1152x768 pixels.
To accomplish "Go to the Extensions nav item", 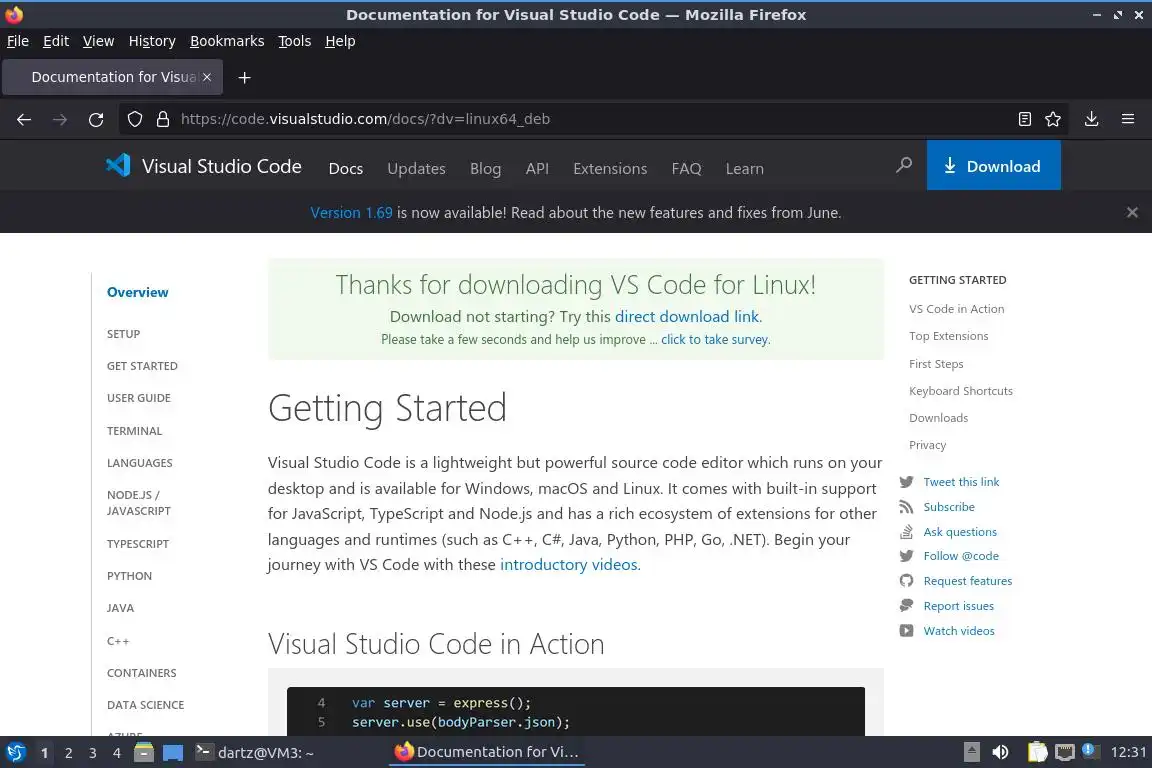I will pos(610,168).
